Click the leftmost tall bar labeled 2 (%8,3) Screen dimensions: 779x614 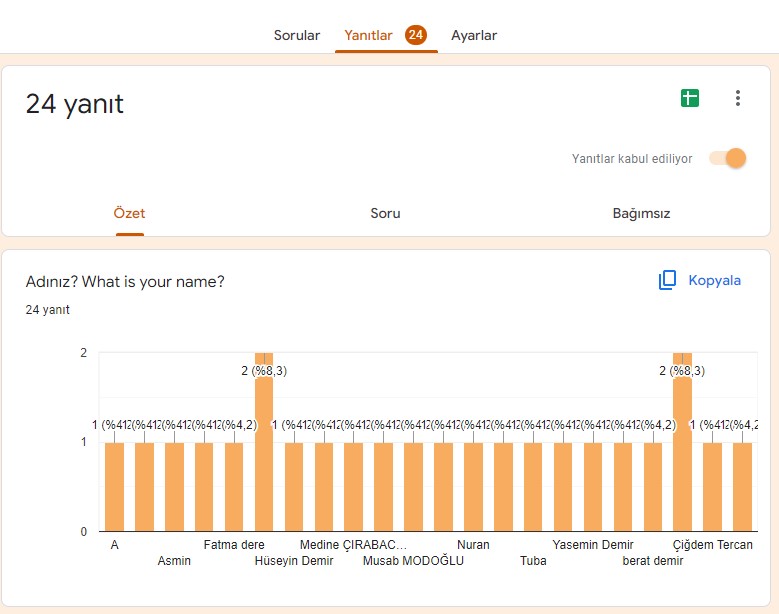(x=264, y=450)
